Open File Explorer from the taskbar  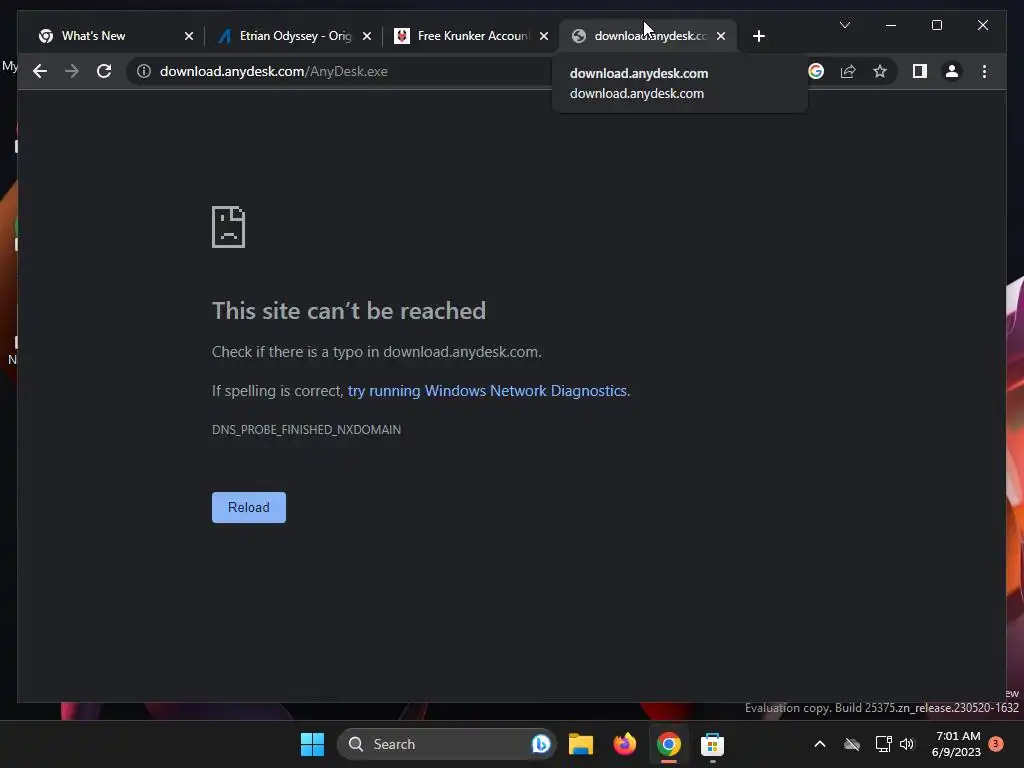(x=581, y=744)
